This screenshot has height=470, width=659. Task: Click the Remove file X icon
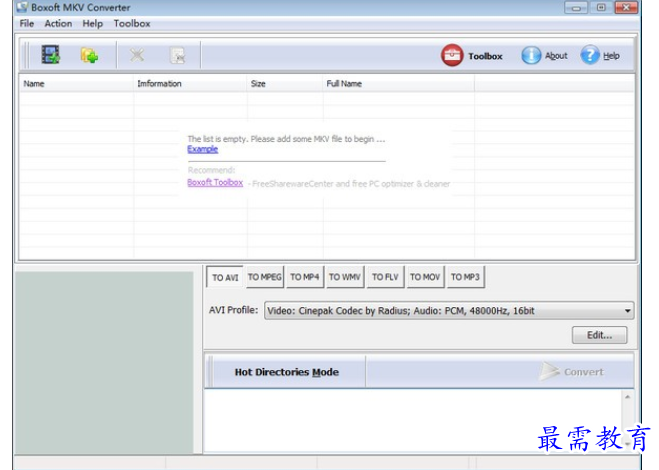[137, 55]
